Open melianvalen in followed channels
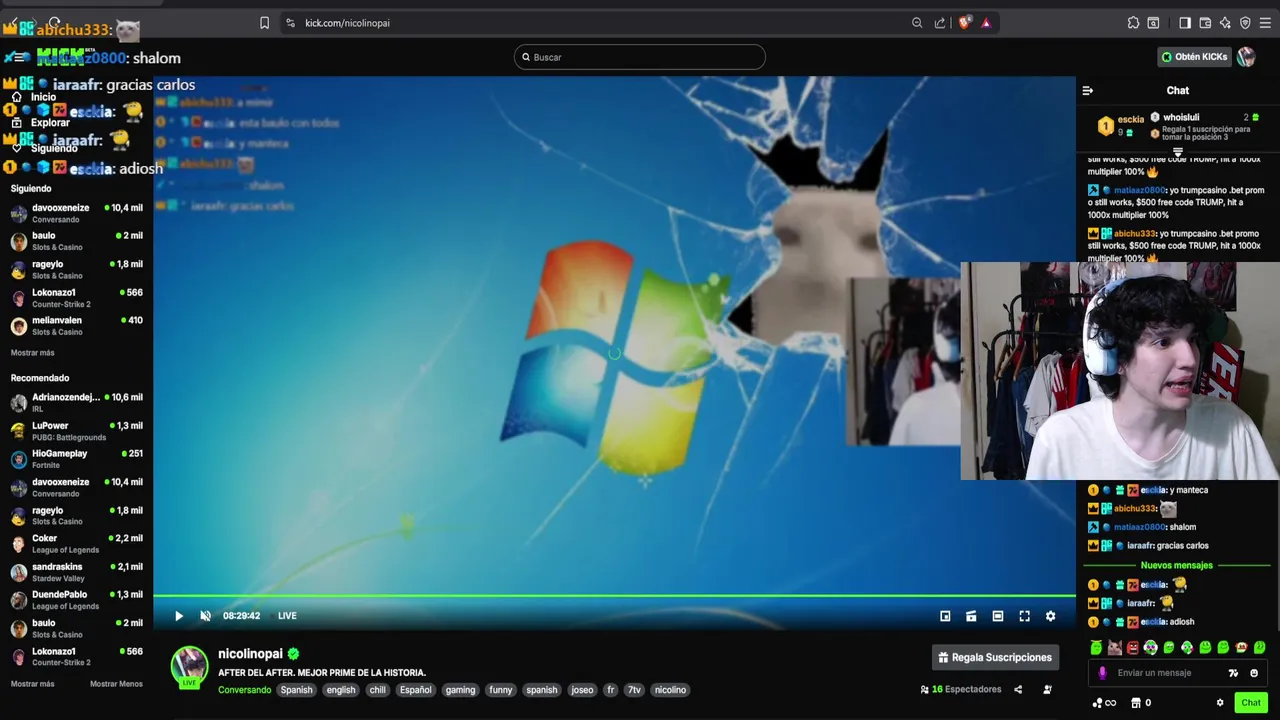This screenshot has height=720, width=1280. point(76,326)
